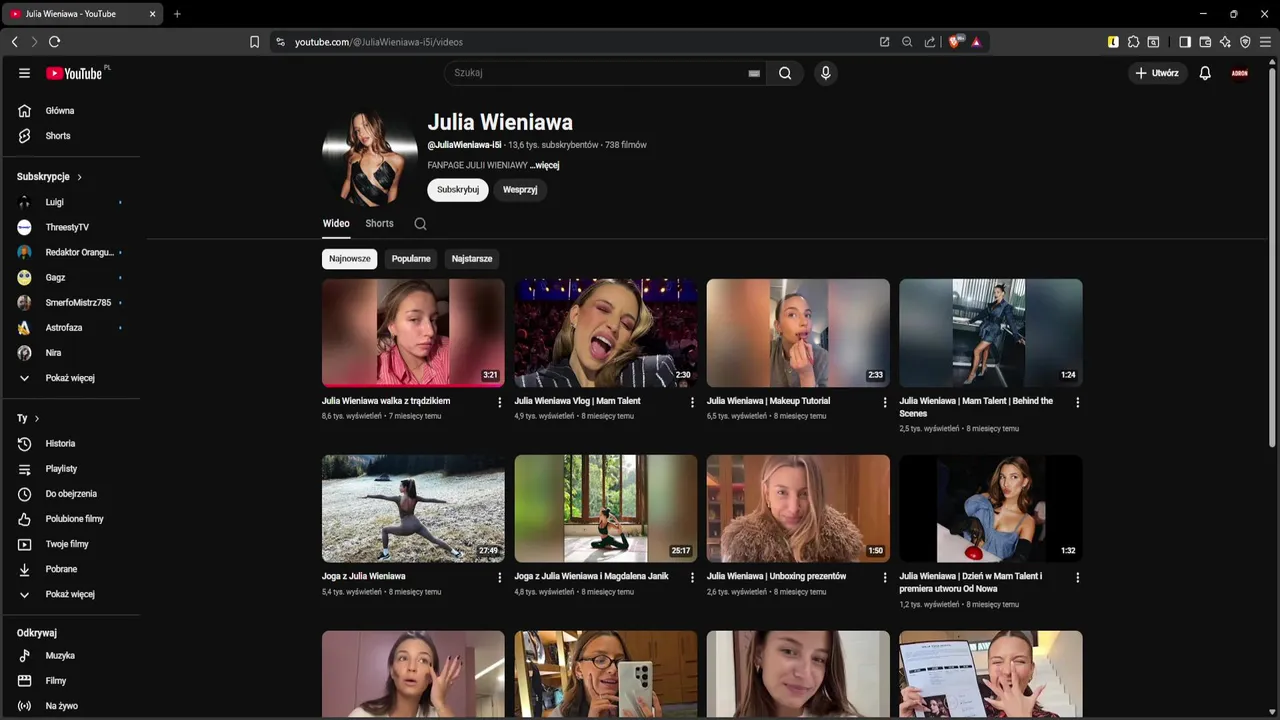This screenshot has width=1280, height=720.
Task: Click the Brave Rewards triangle icon
Action: [976, 42]
